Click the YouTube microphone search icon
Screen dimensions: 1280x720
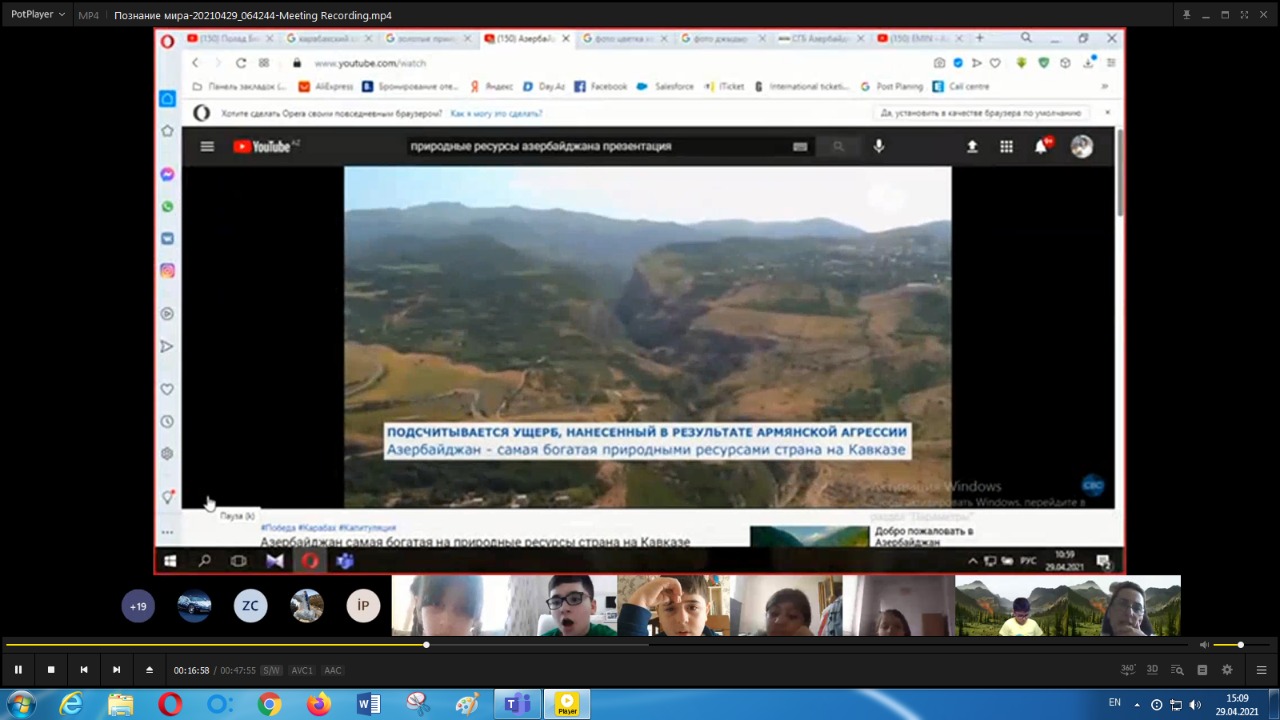pos(879,146)
